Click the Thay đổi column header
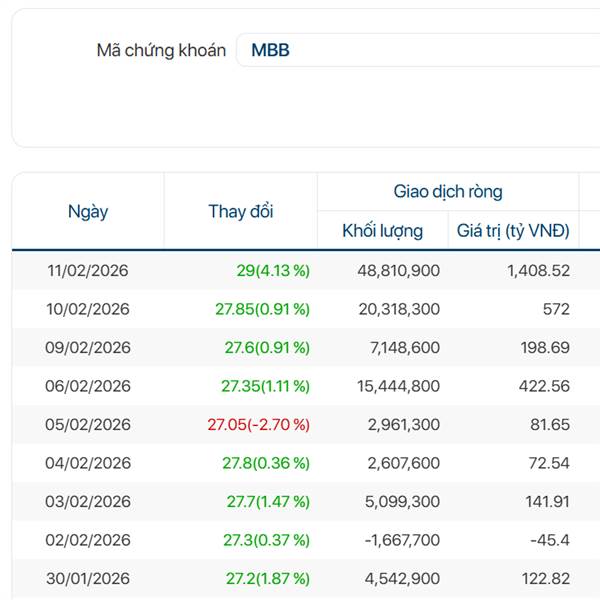 [241, 211]
